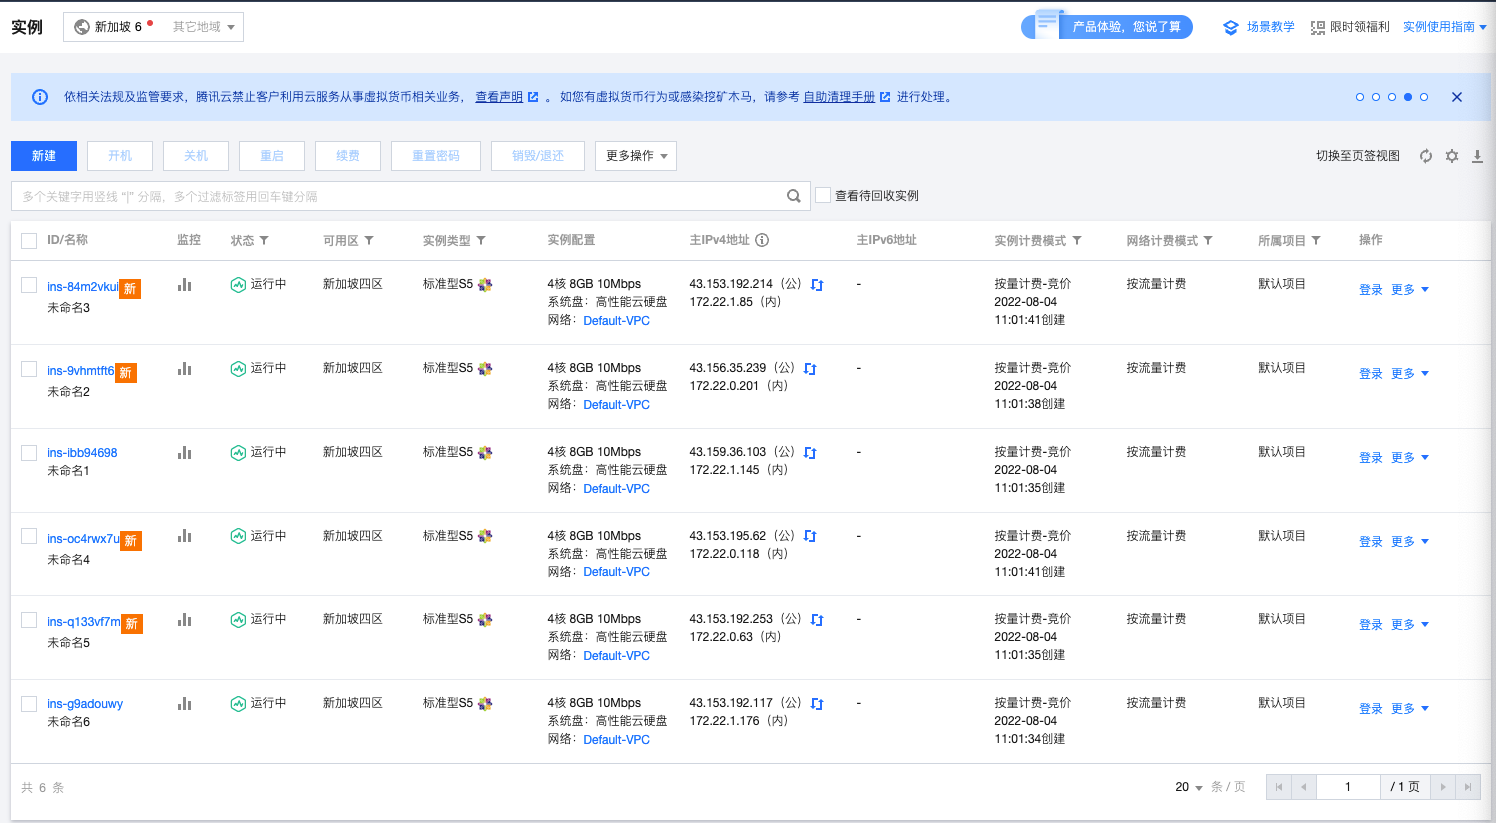Enable 查看待回收实例 checkbox
This screenshot has height=823, width=1496.
pos(823,195)
